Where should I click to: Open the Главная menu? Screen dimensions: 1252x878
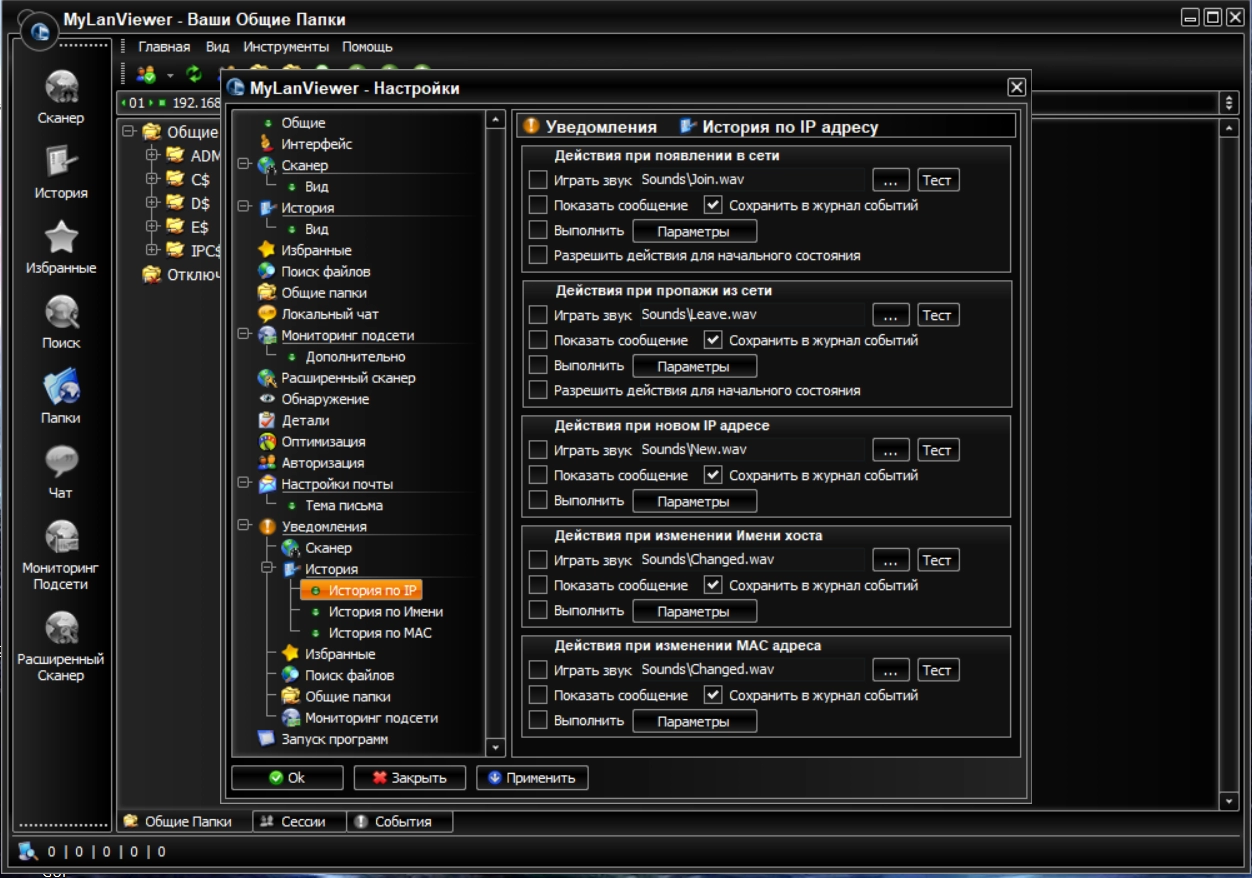pos(164,47)
